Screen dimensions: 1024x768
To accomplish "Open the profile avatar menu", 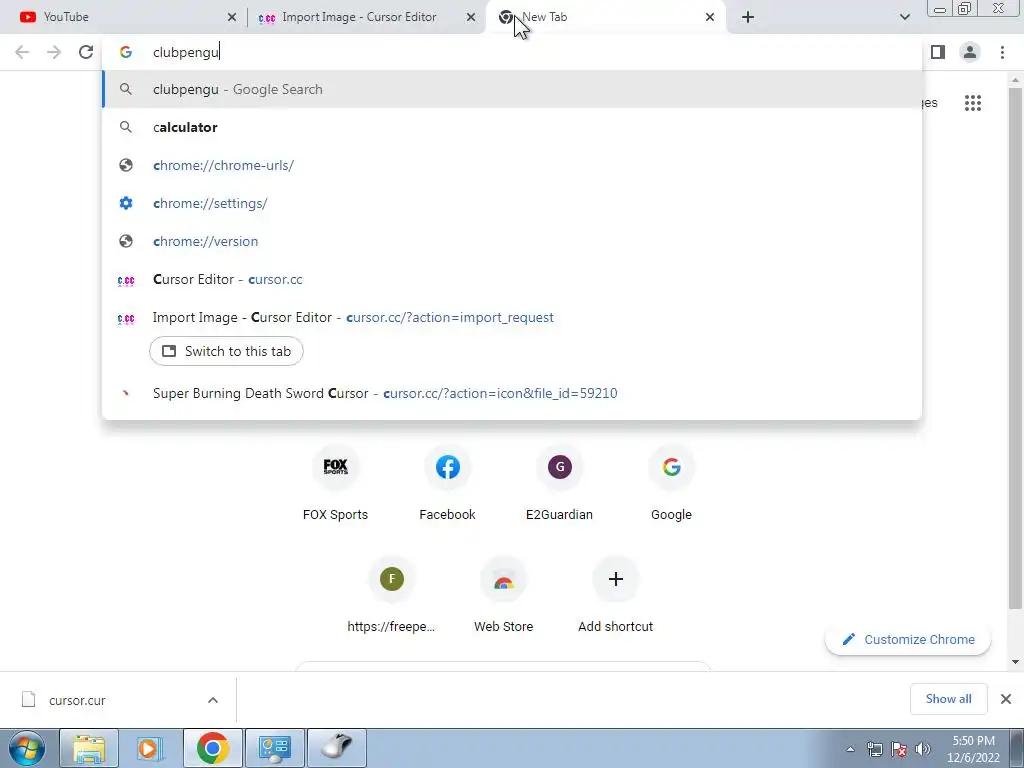I will click(x=970, y=52).
